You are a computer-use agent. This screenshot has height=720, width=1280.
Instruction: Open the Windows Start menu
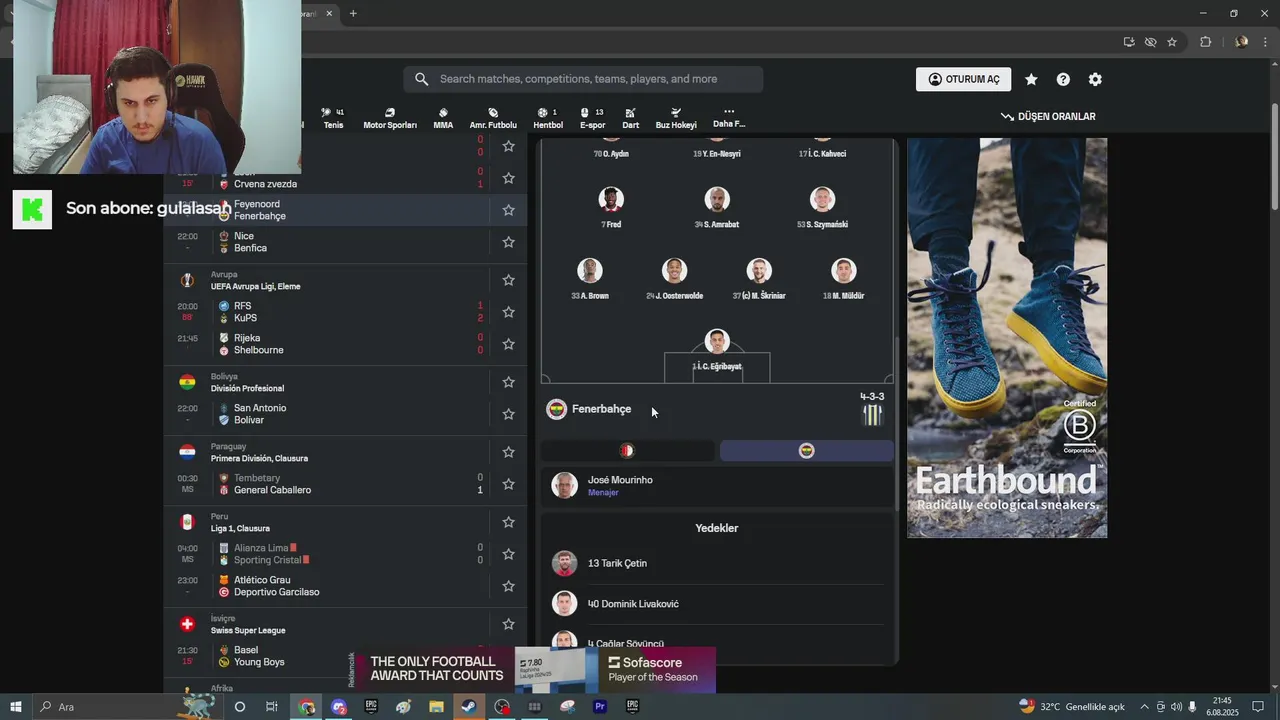(x=16, y=706)
